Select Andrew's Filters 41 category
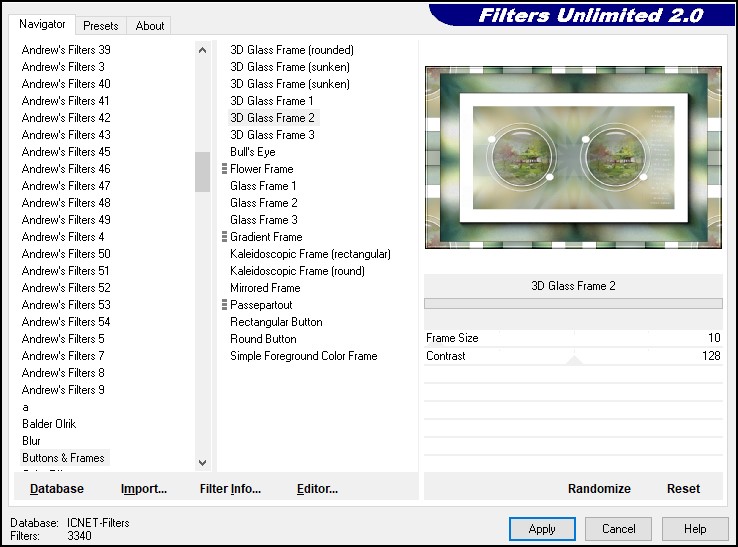 (65, 101)
